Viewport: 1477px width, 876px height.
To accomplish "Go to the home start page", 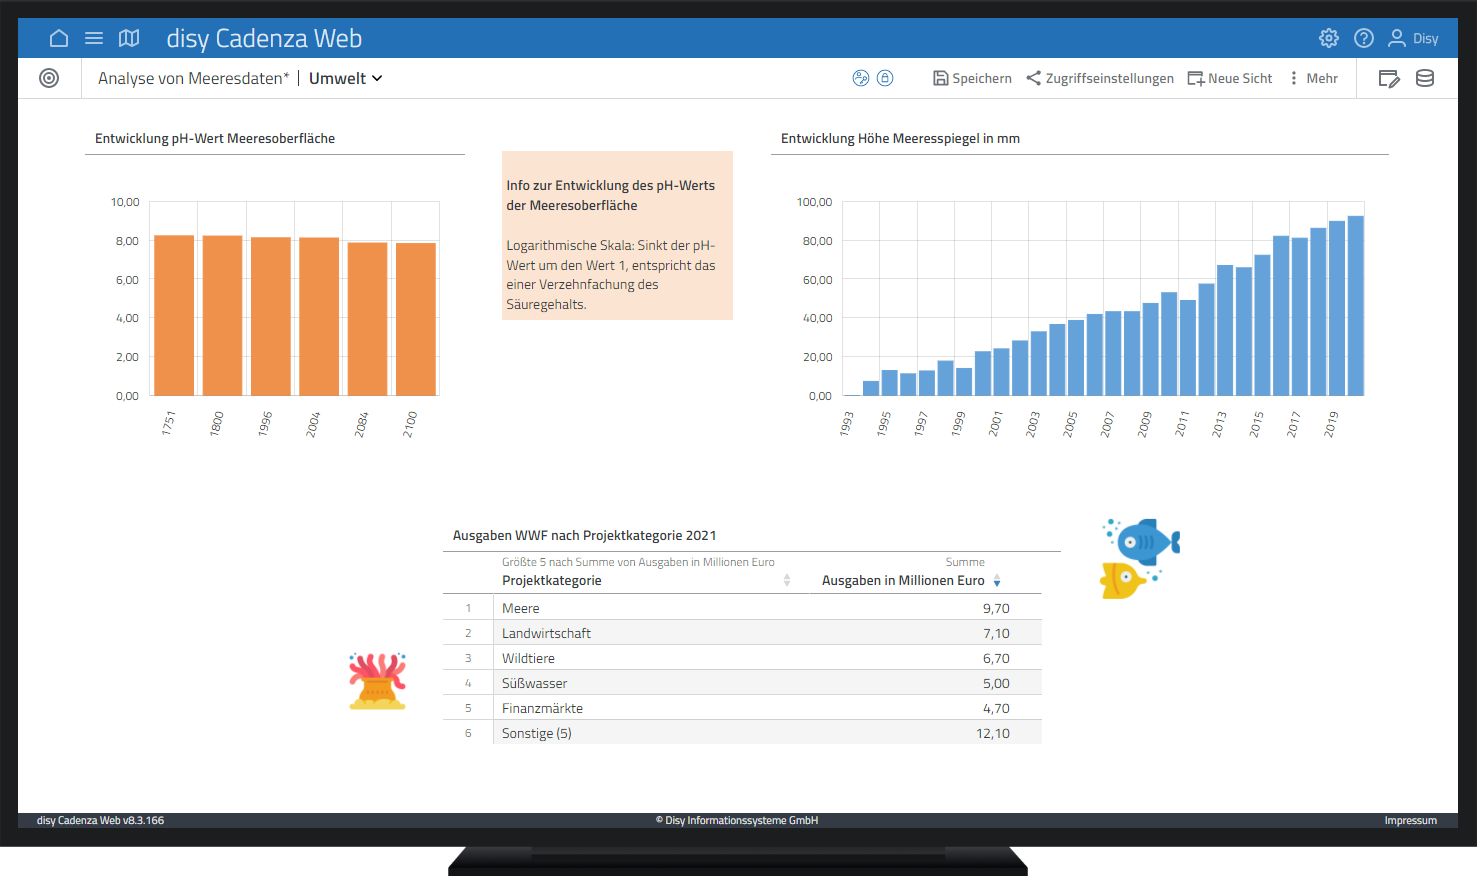I will click(x=59, y=38).
